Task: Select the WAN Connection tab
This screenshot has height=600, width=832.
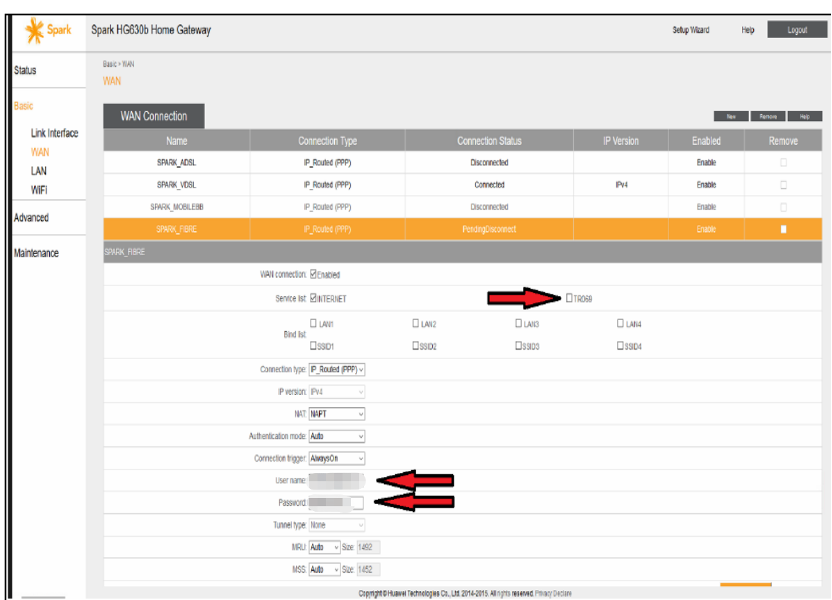Action: (154, 116)
